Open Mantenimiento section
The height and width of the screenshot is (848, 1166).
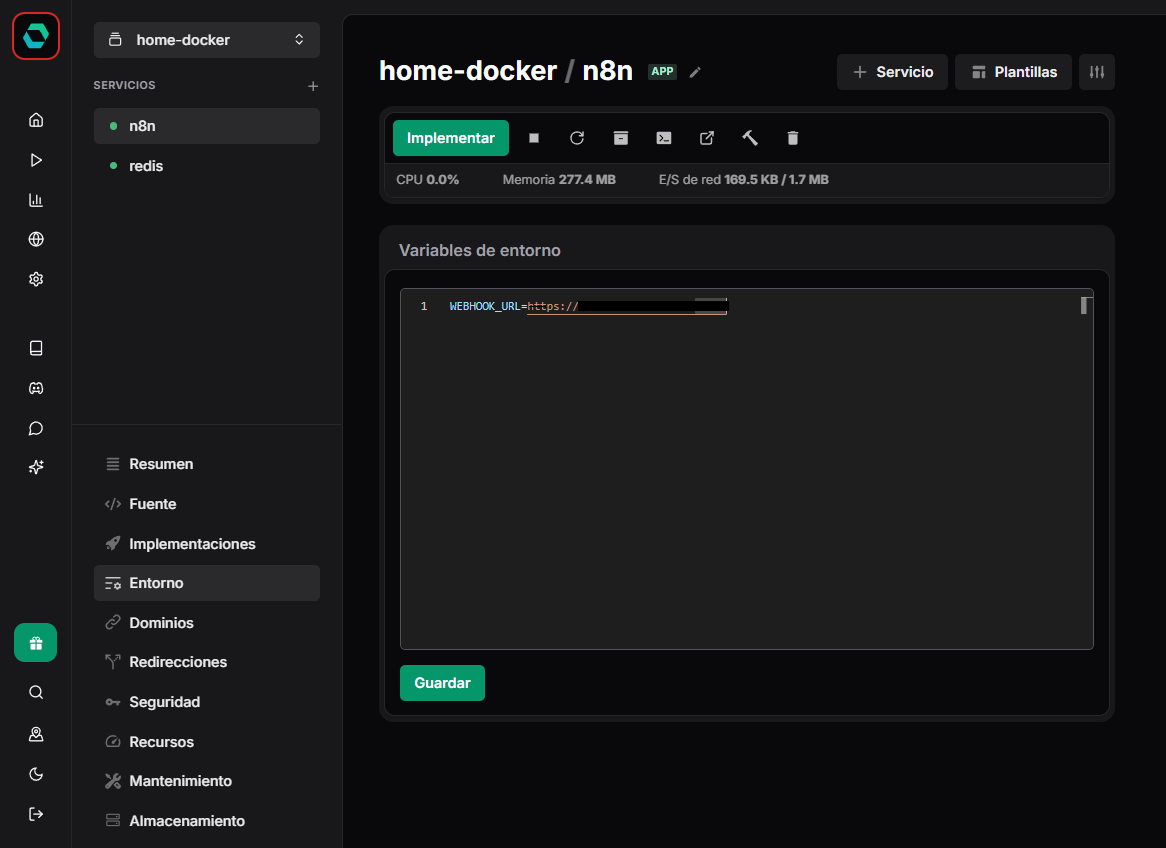[x=207, y=781]
